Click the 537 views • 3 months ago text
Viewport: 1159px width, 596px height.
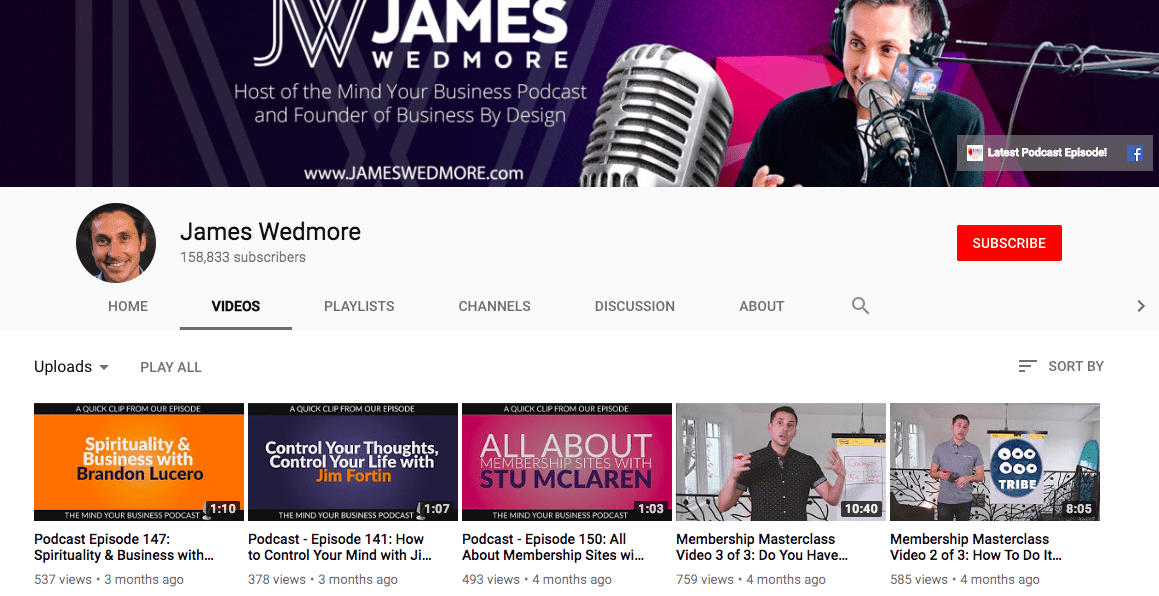pos(109,580)
